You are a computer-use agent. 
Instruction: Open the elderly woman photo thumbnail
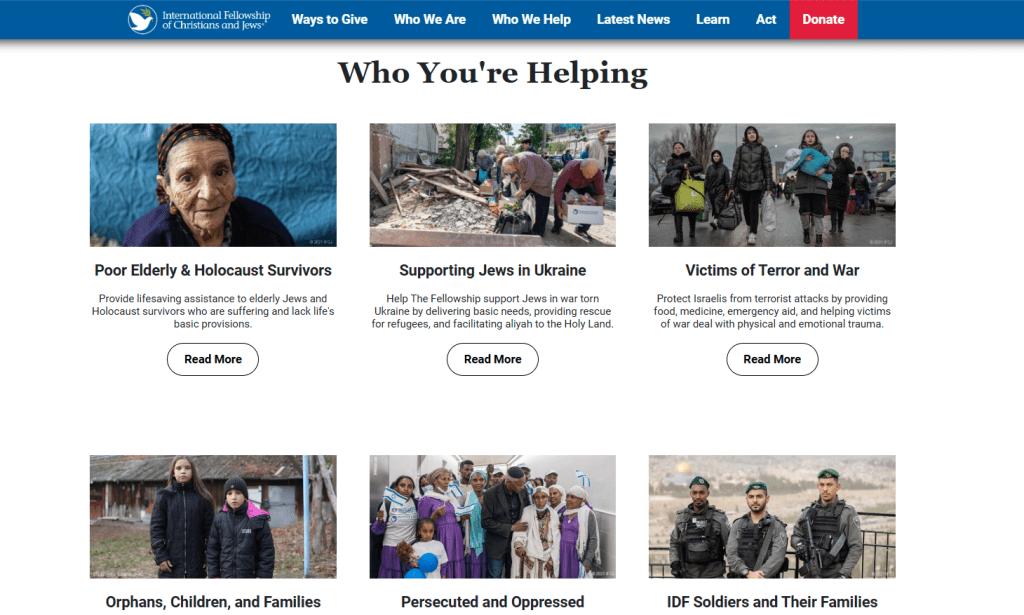click(213, 185)
